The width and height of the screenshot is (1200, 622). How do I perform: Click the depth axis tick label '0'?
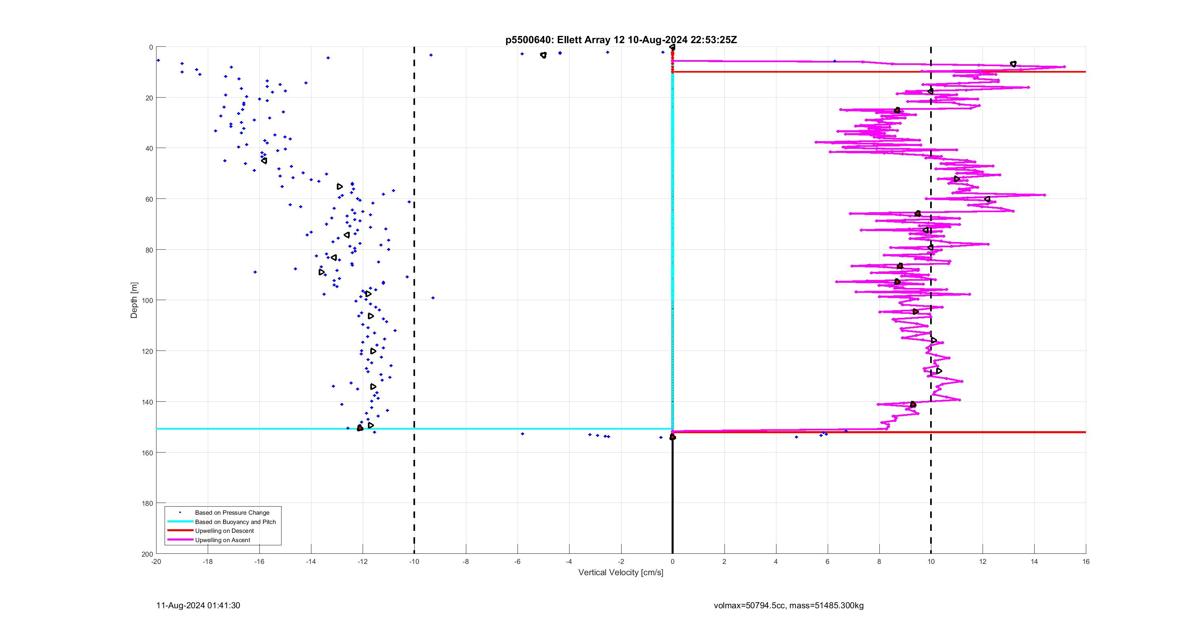point(150,47)
